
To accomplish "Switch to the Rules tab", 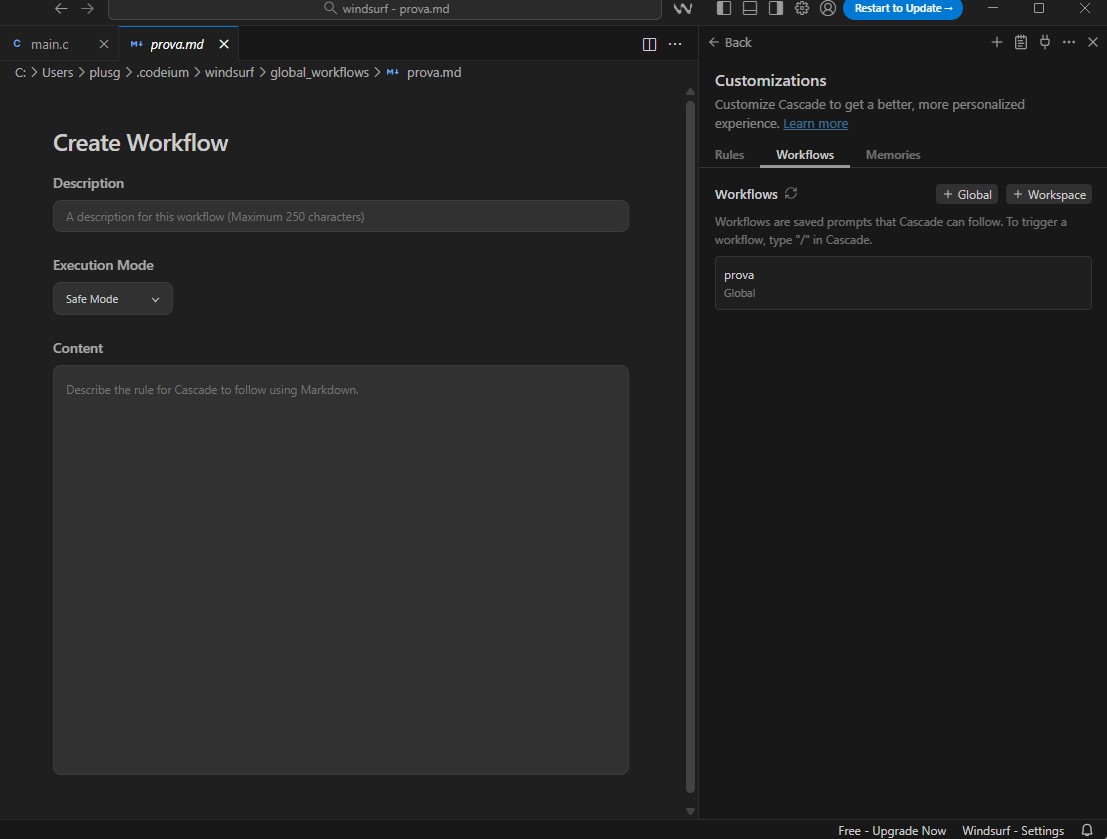I will 729,155.
